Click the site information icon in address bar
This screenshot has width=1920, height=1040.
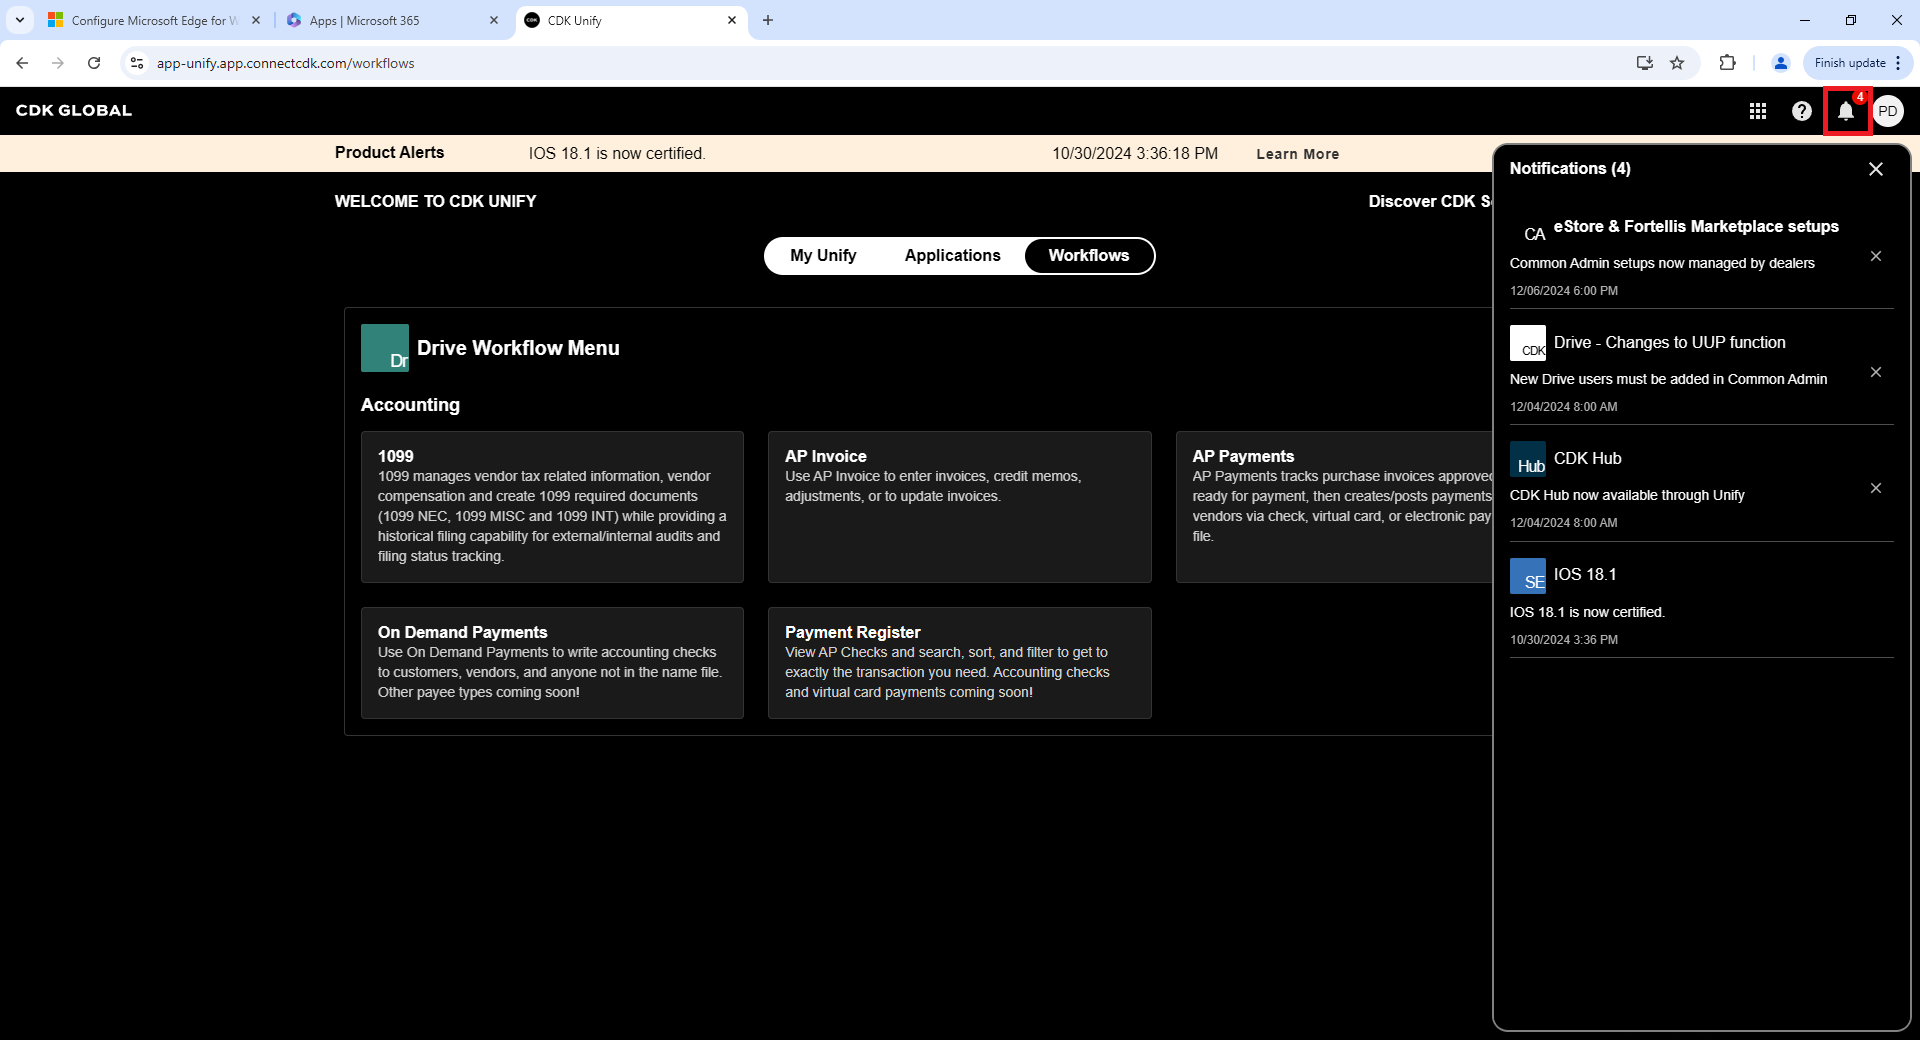click(x=137, y=63)
